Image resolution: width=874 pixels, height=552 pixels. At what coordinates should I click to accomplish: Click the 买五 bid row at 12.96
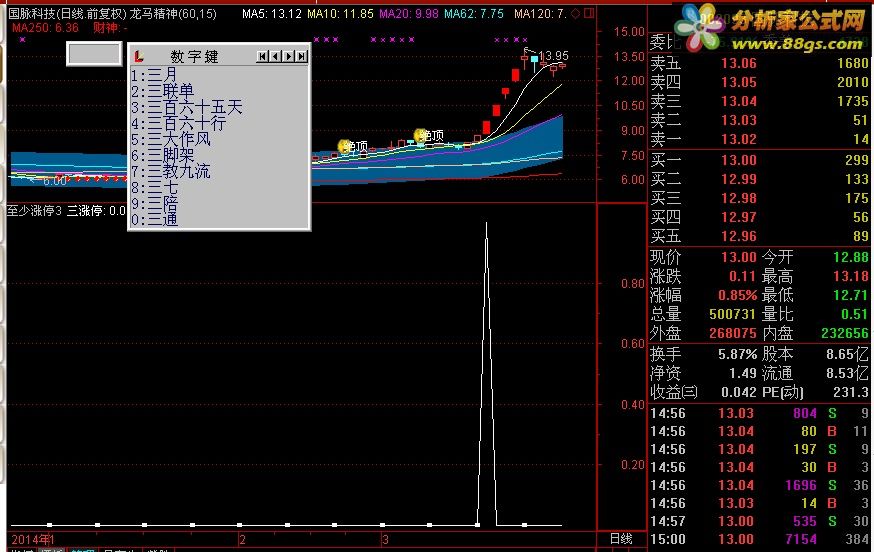[760, 236]
